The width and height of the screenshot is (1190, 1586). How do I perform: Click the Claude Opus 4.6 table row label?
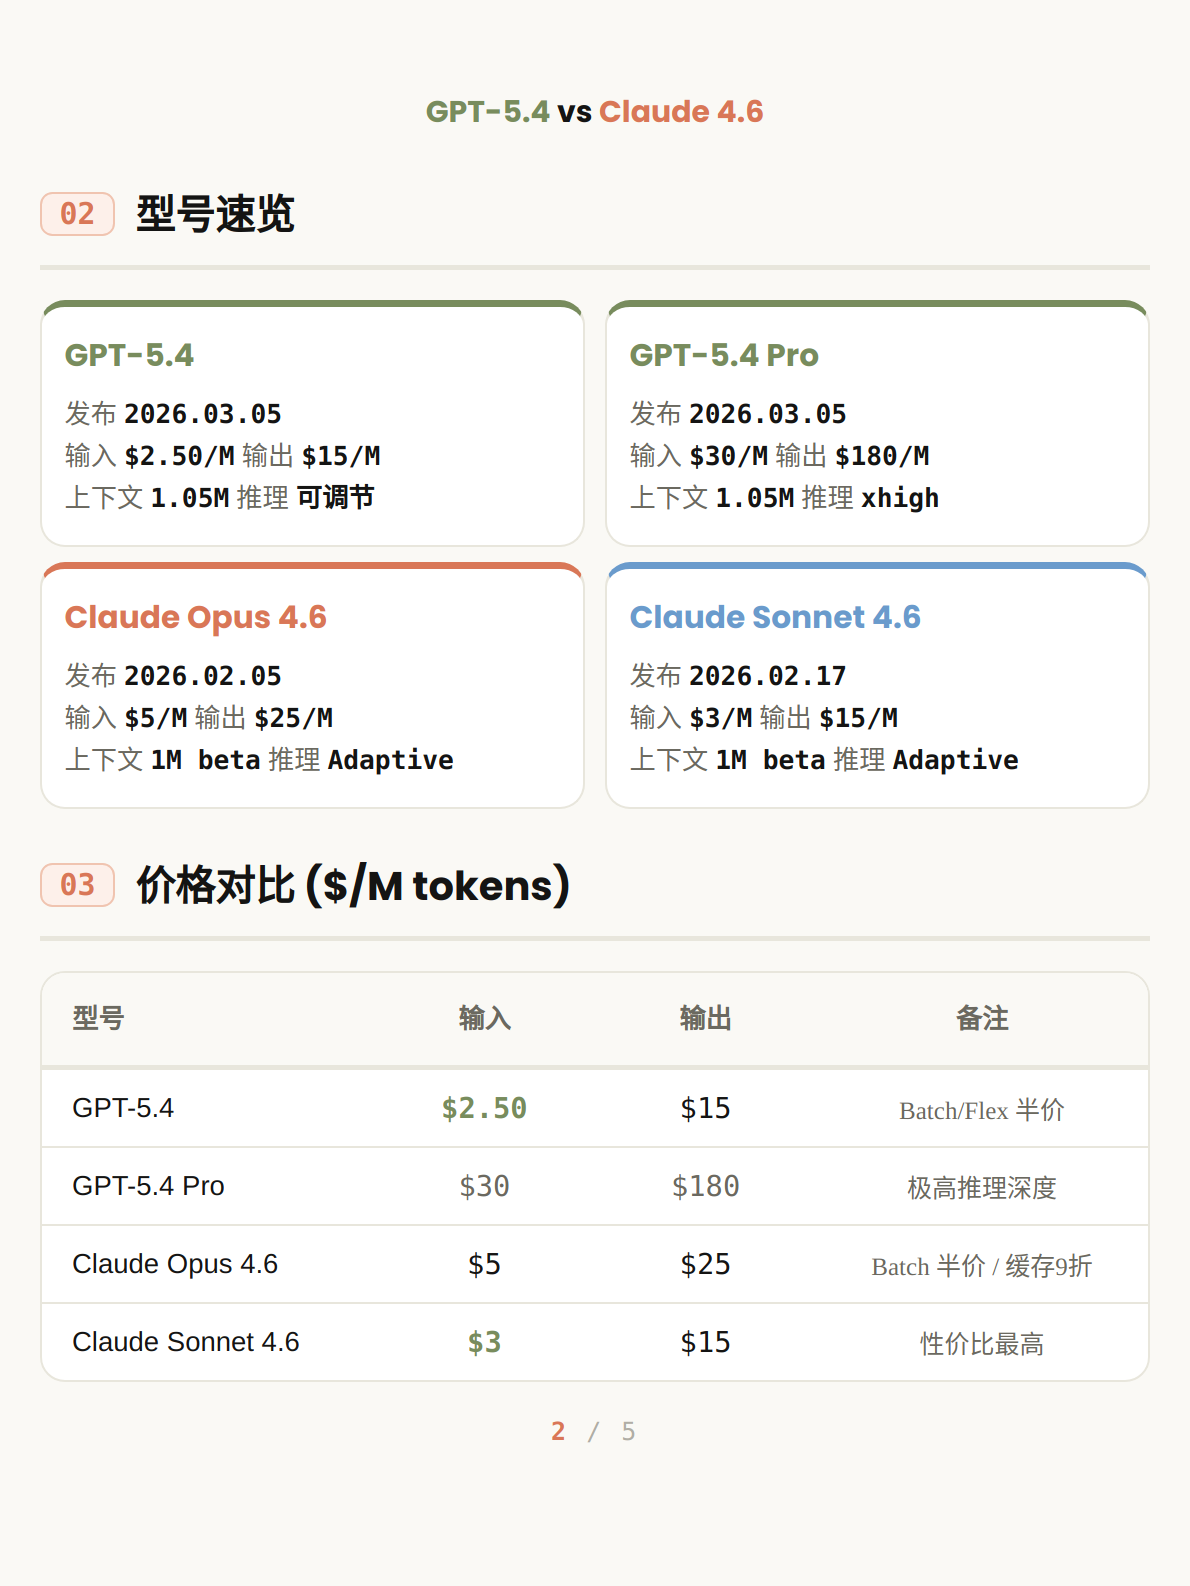click(175, 1264)
